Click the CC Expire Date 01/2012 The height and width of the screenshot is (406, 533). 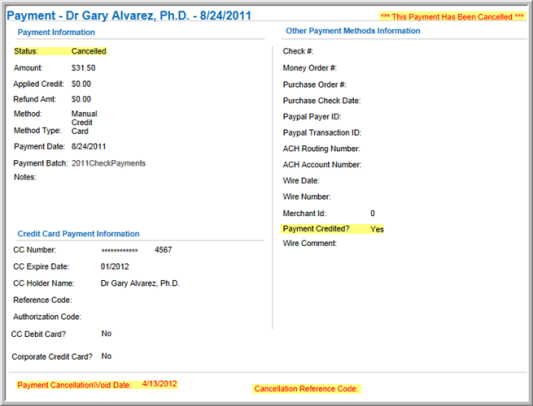click(x=115, y=267)
